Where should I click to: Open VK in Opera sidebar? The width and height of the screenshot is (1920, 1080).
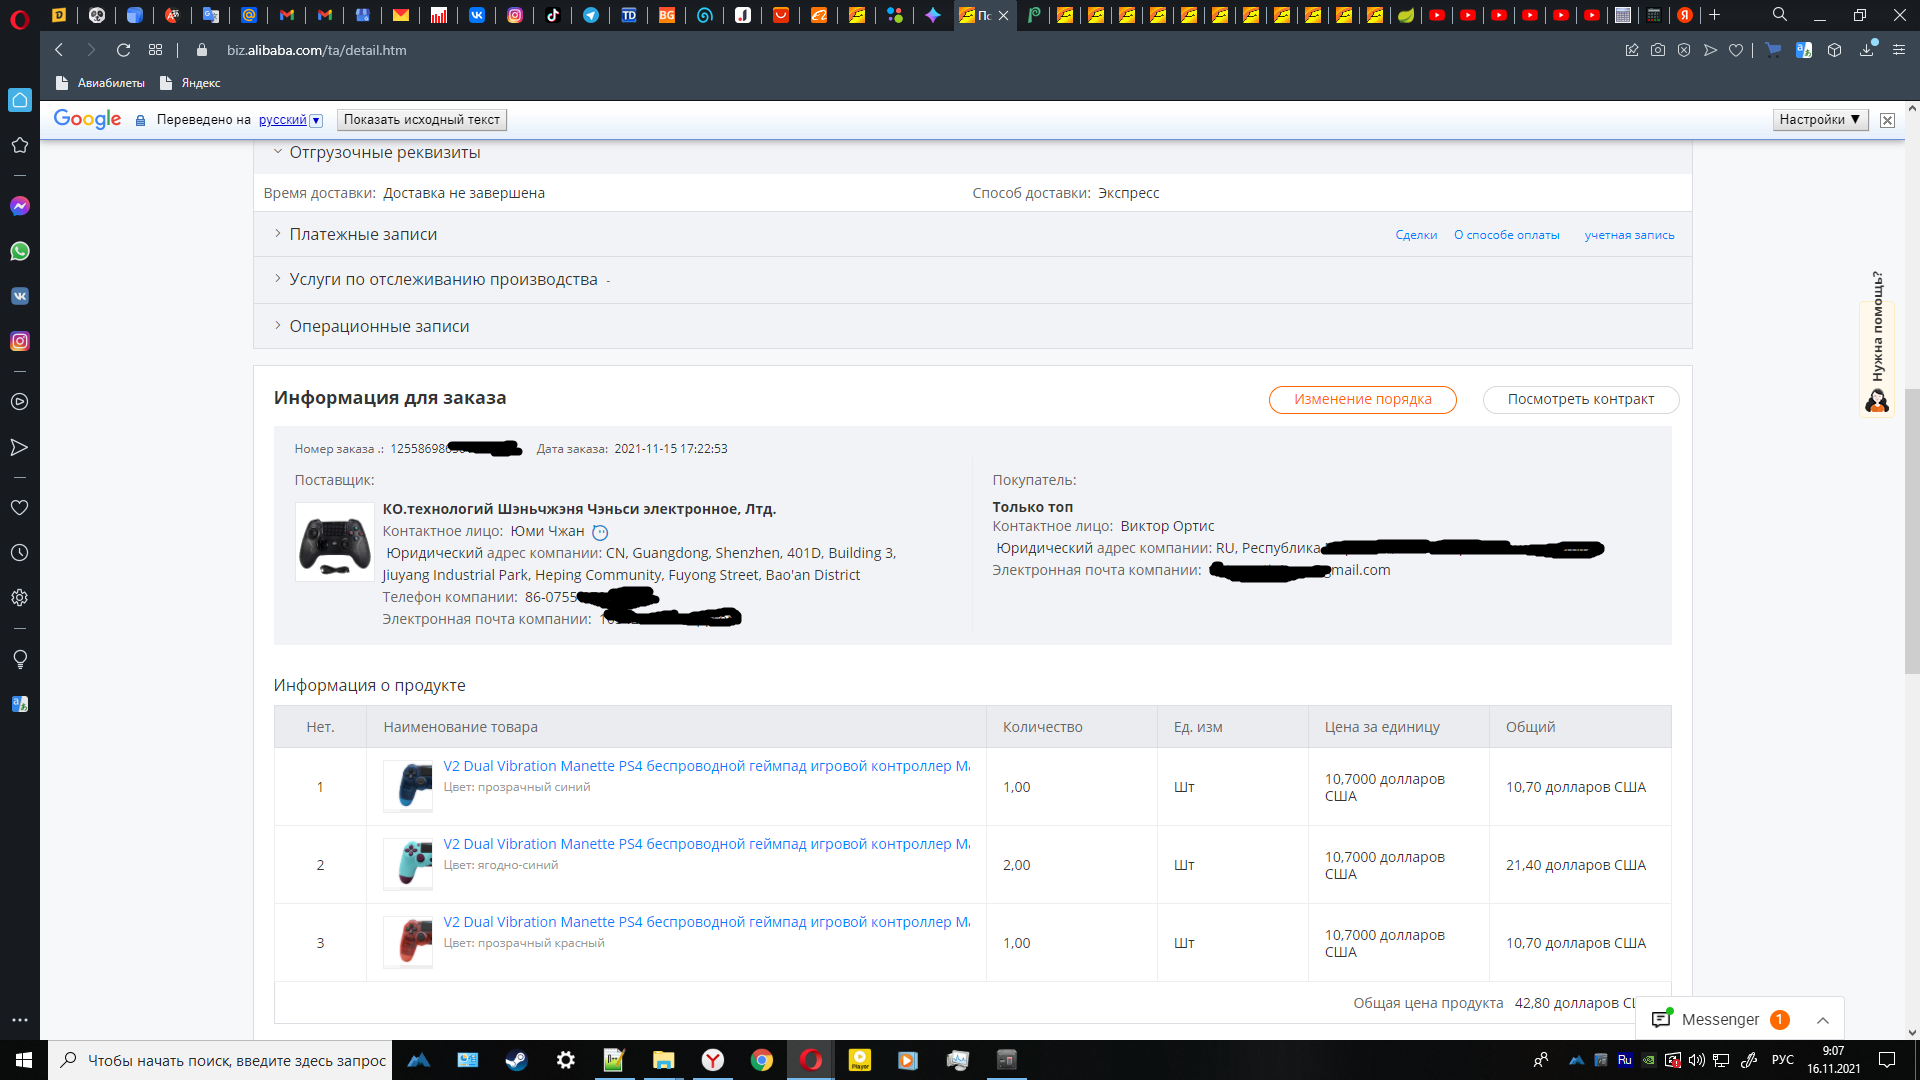pyautogui.click(x=20, y=296)
